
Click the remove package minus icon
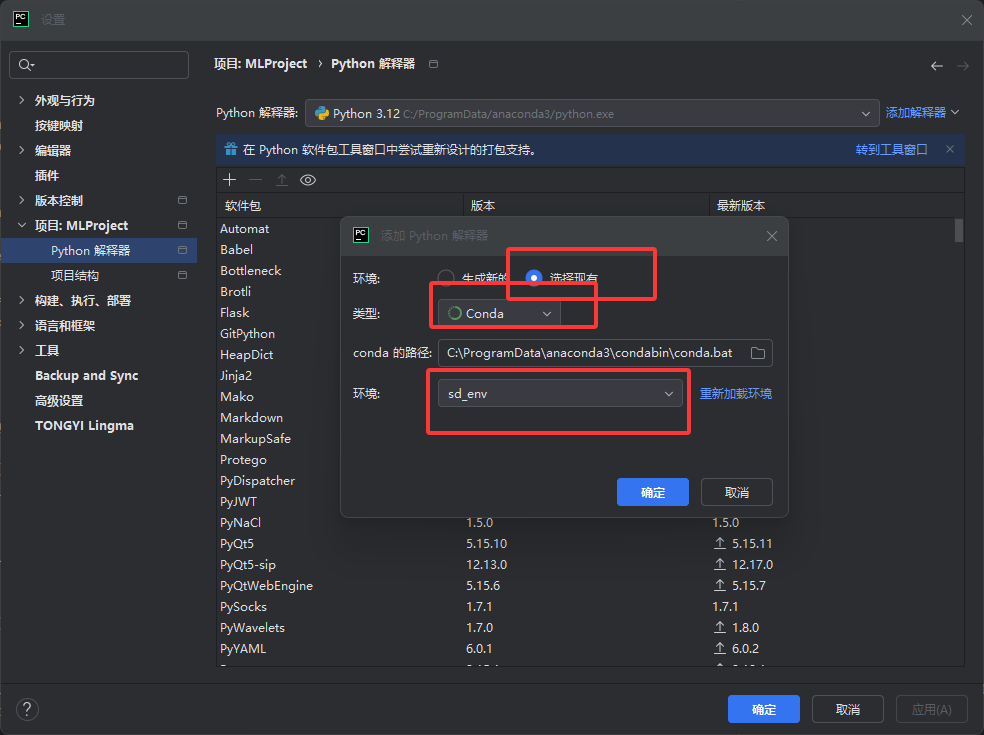tap(255, 180)
